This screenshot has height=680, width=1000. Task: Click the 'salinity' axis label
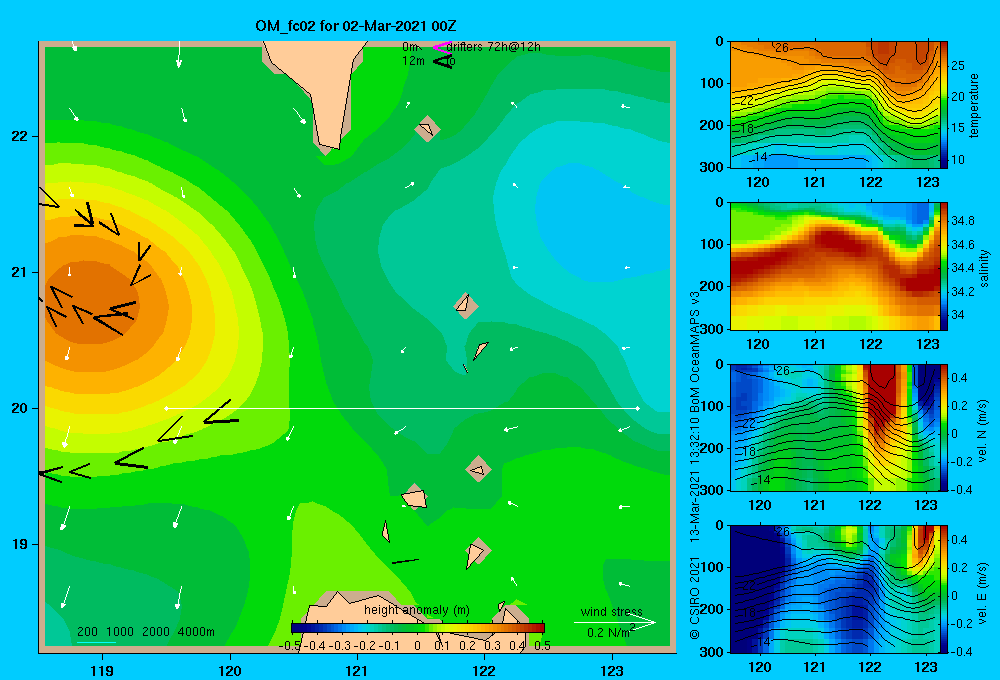coord(984,268)
